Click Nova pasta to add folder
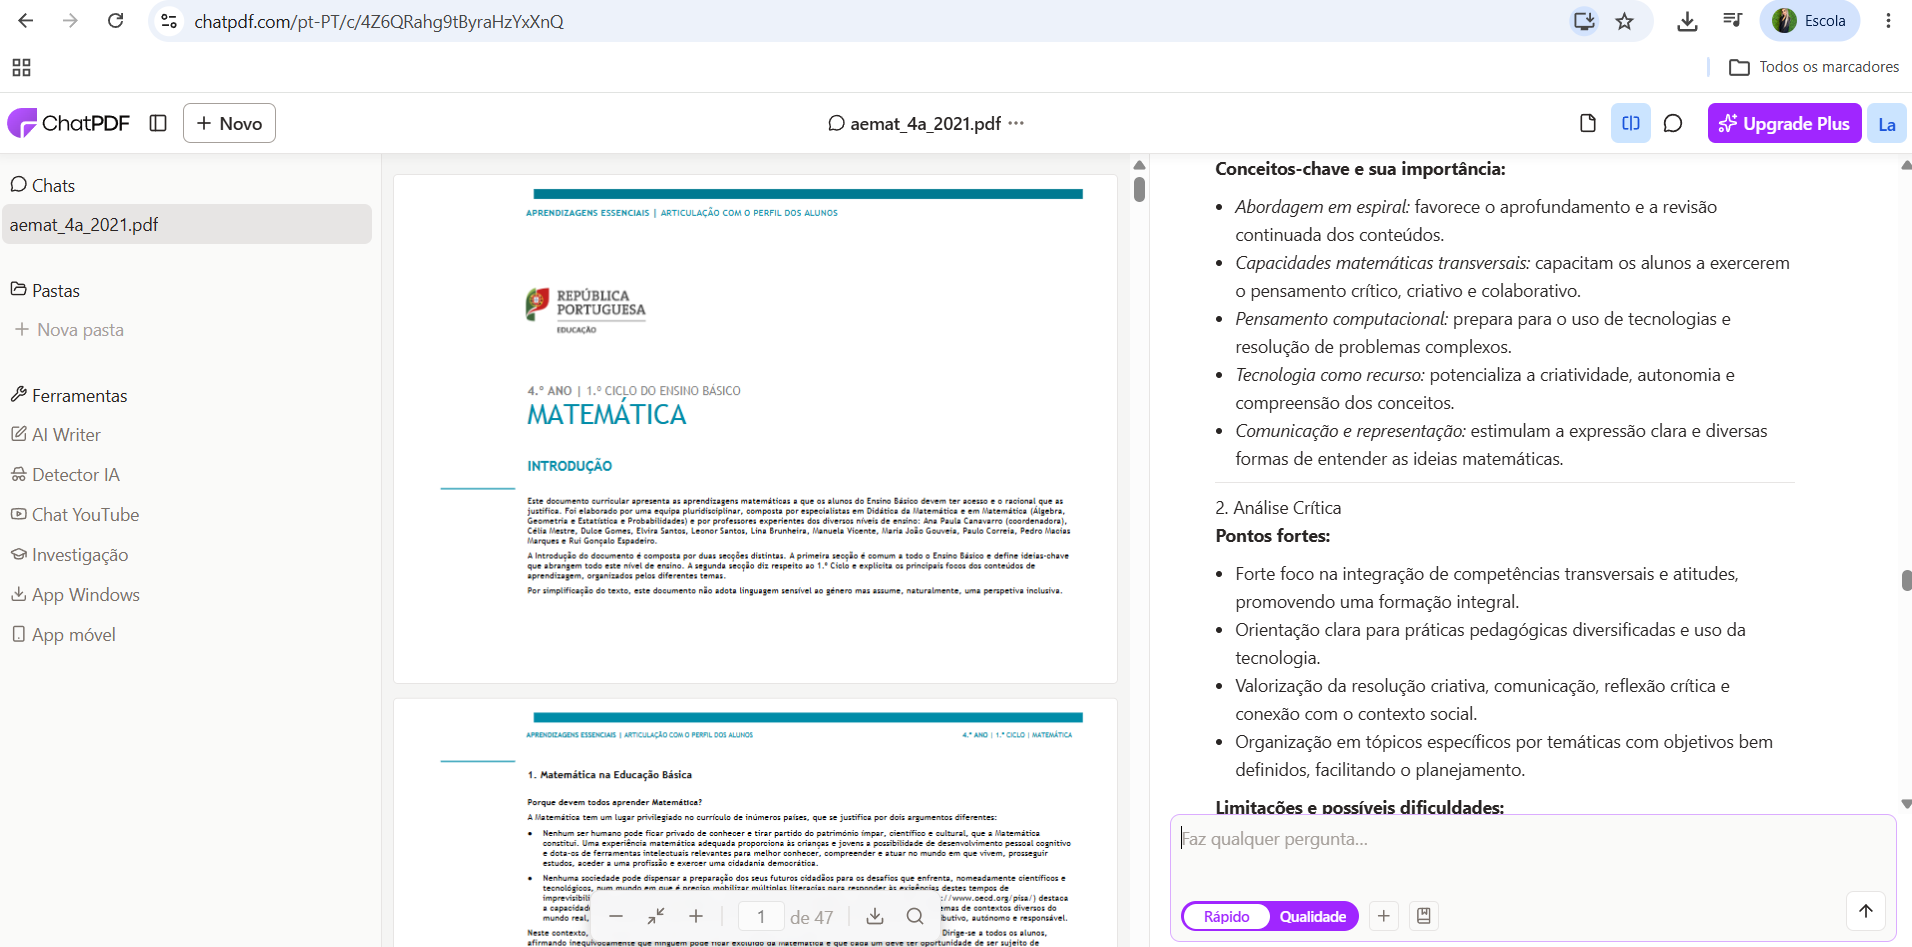1912x947 pixels. (69, 330)
